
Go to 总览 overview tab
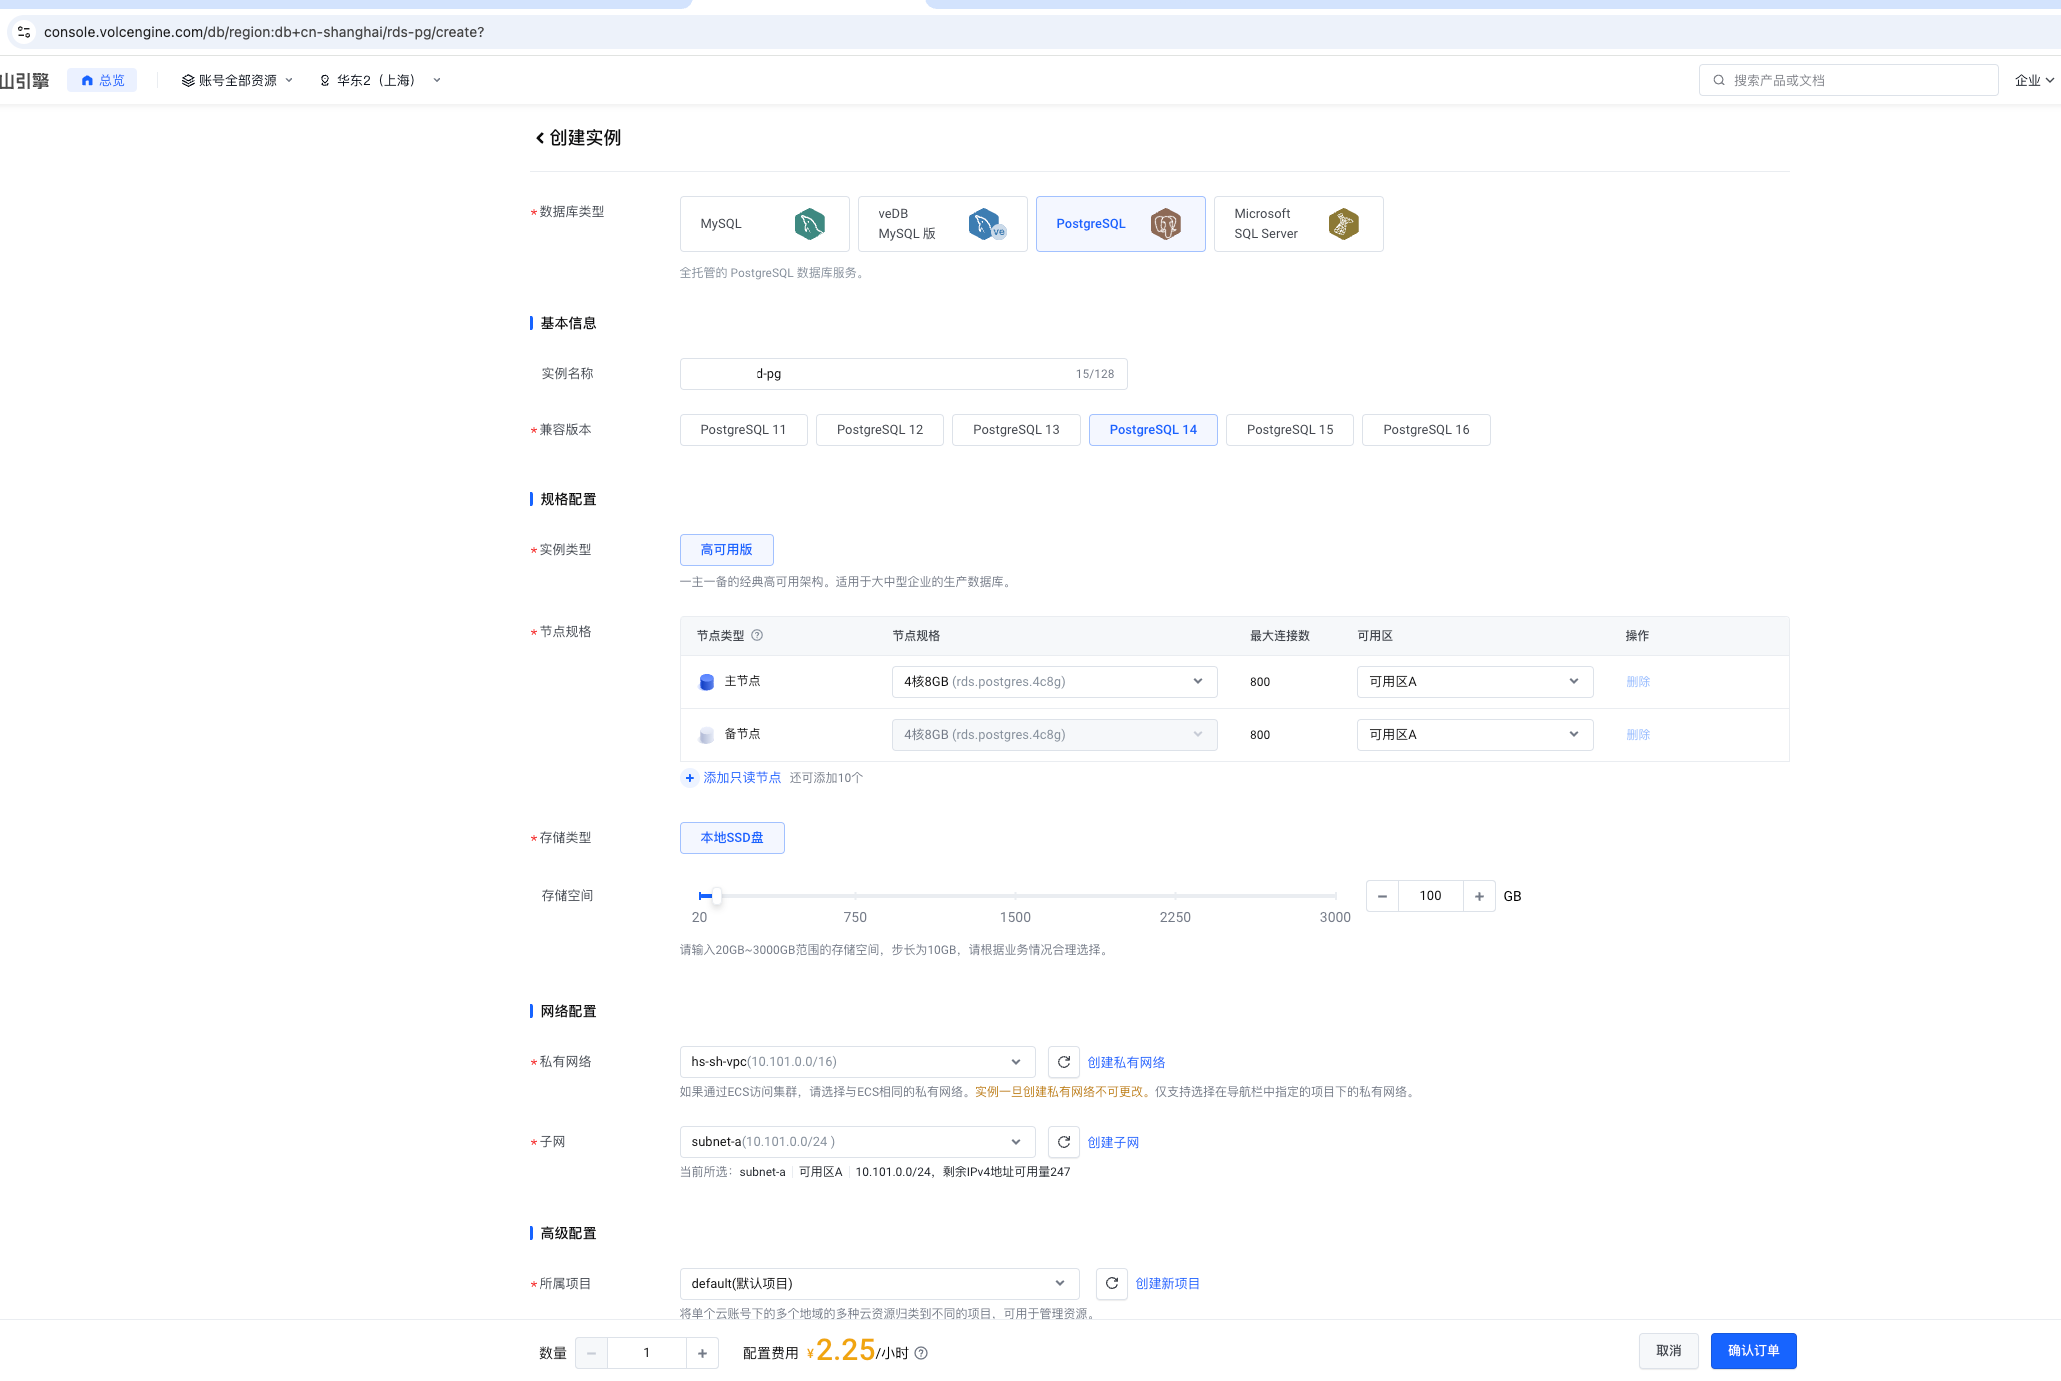[103, 80]
